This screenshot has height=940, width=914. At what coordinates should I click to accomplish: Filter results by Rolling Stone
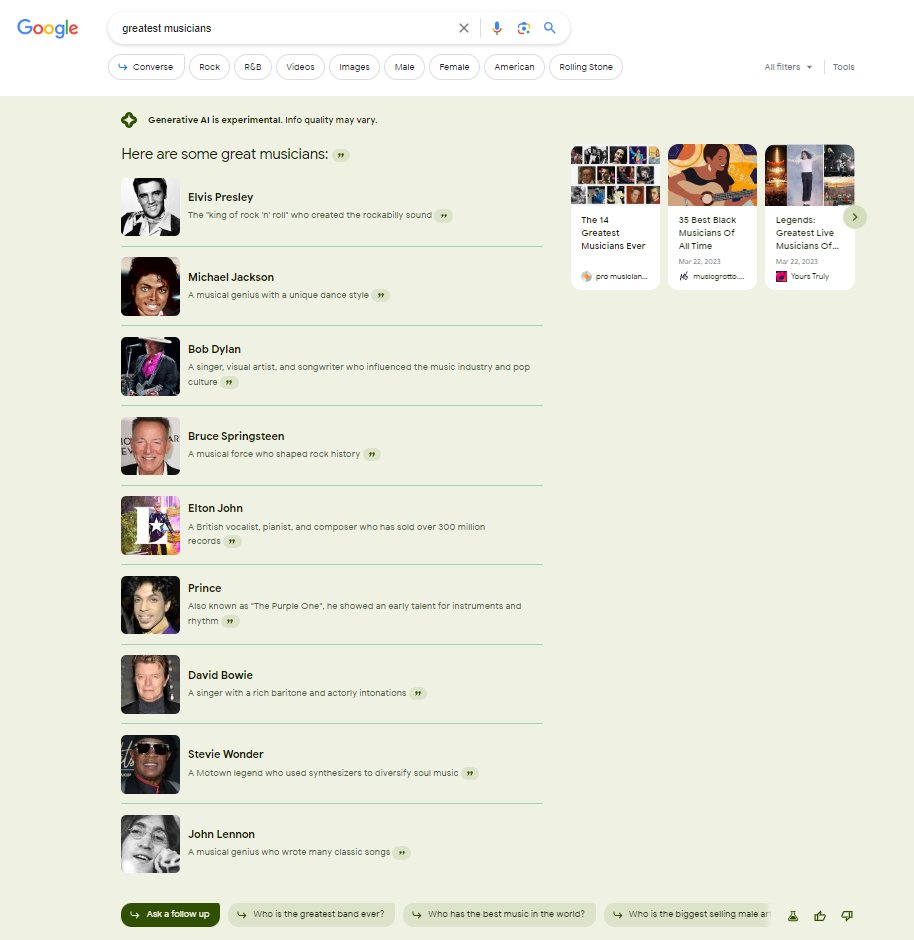point(586,67)
